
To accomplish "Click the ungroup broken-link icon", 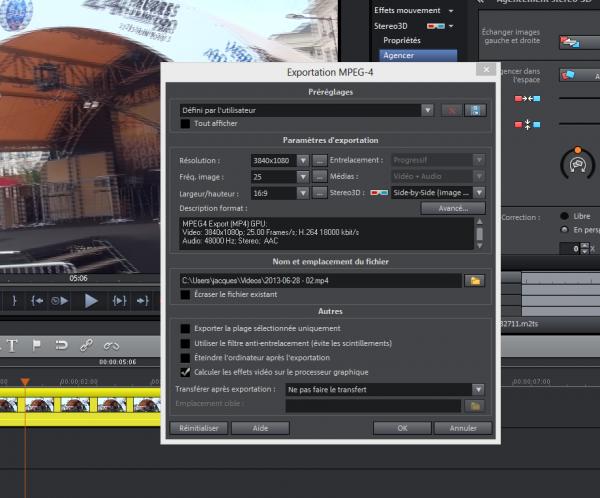I will [111, 345].
